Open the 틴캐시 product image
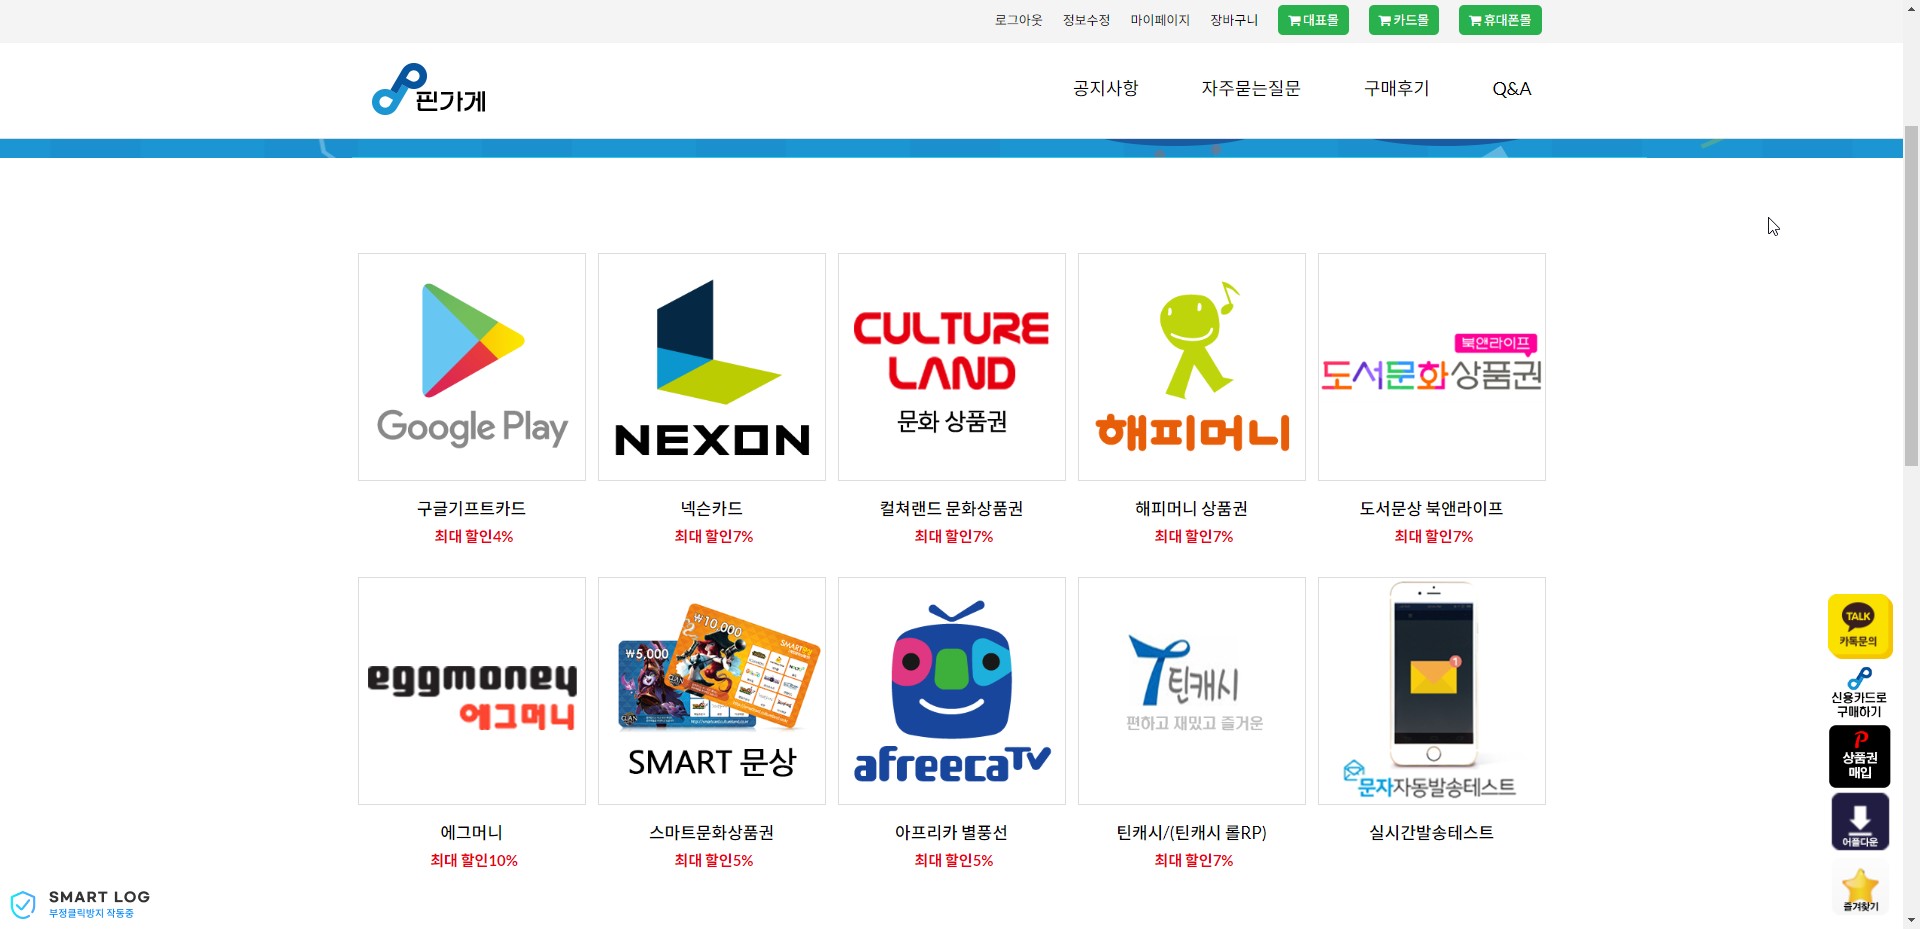Image resolution: width=1920 pixels, height=929 pixels. [1192, 691]
